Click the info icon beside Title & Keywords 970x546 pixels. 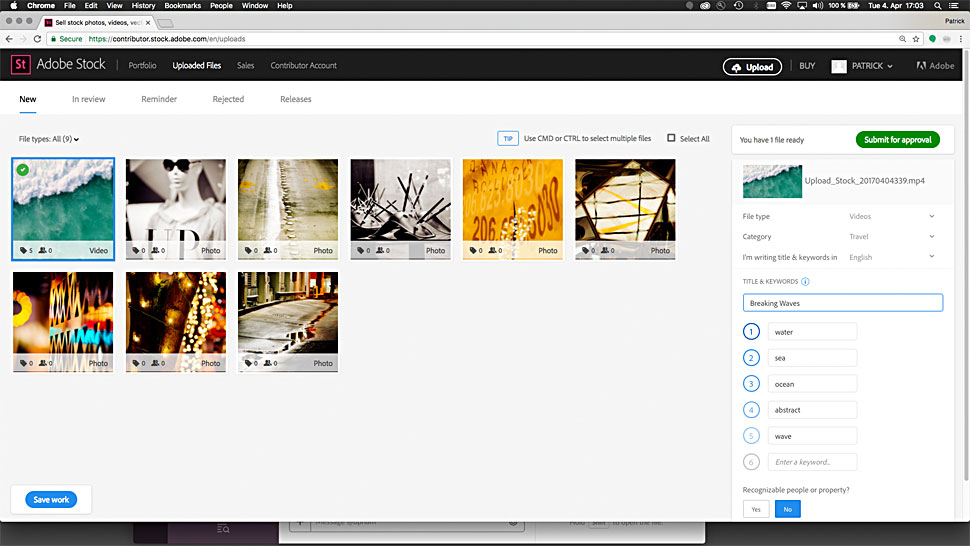point(805,281)
